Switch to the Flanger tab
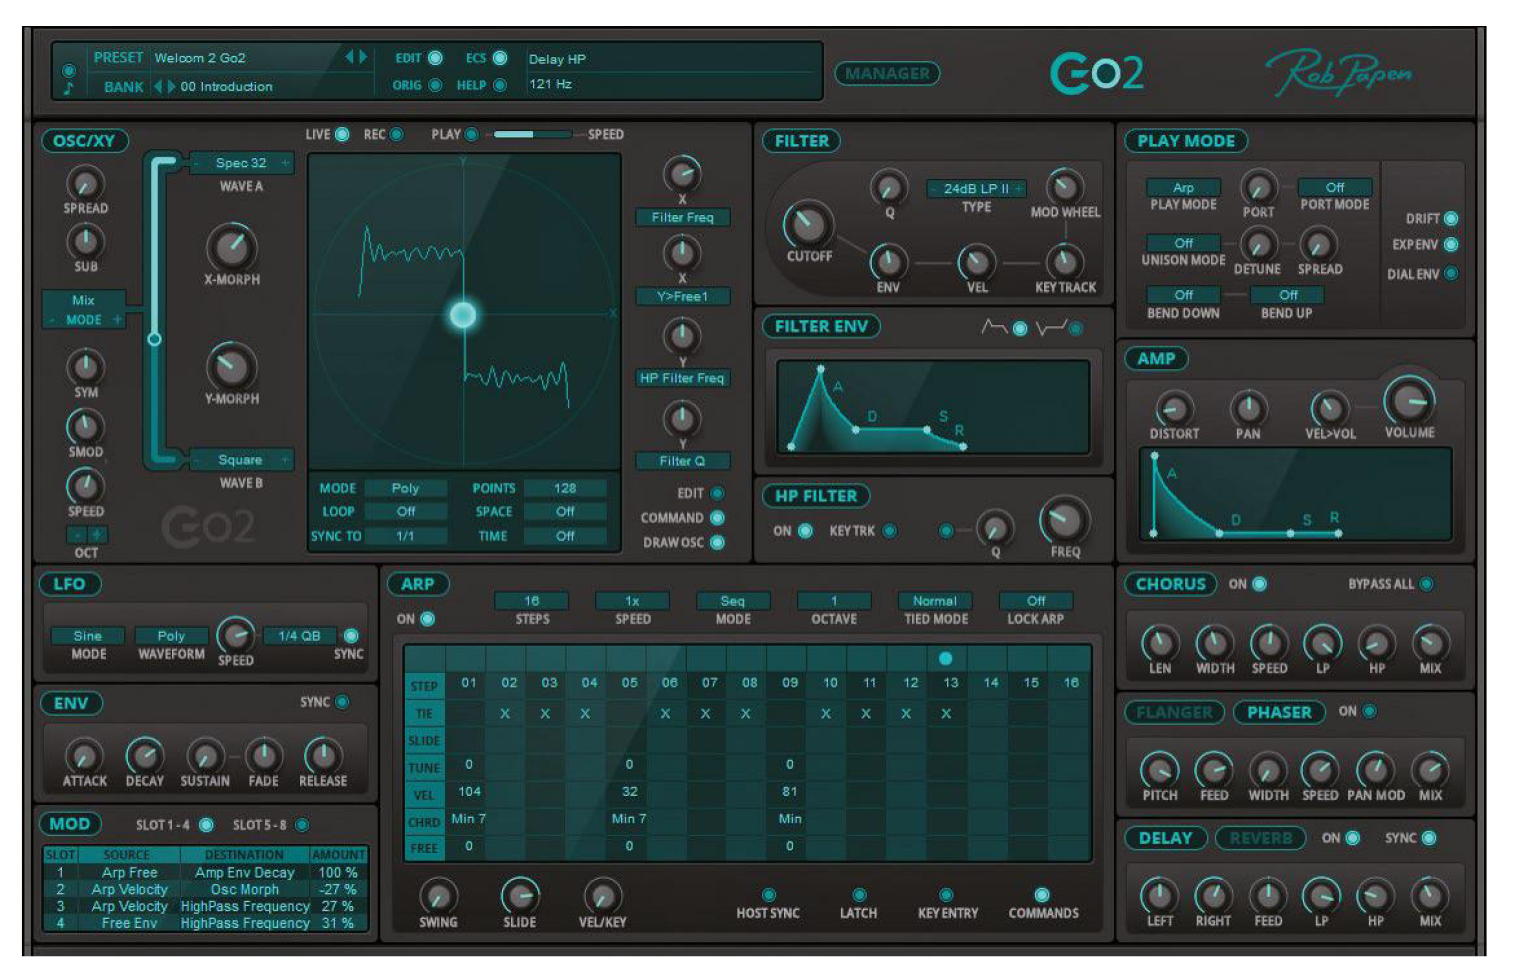This screenshot has width=1516, height=979. tap(1174, 712)
